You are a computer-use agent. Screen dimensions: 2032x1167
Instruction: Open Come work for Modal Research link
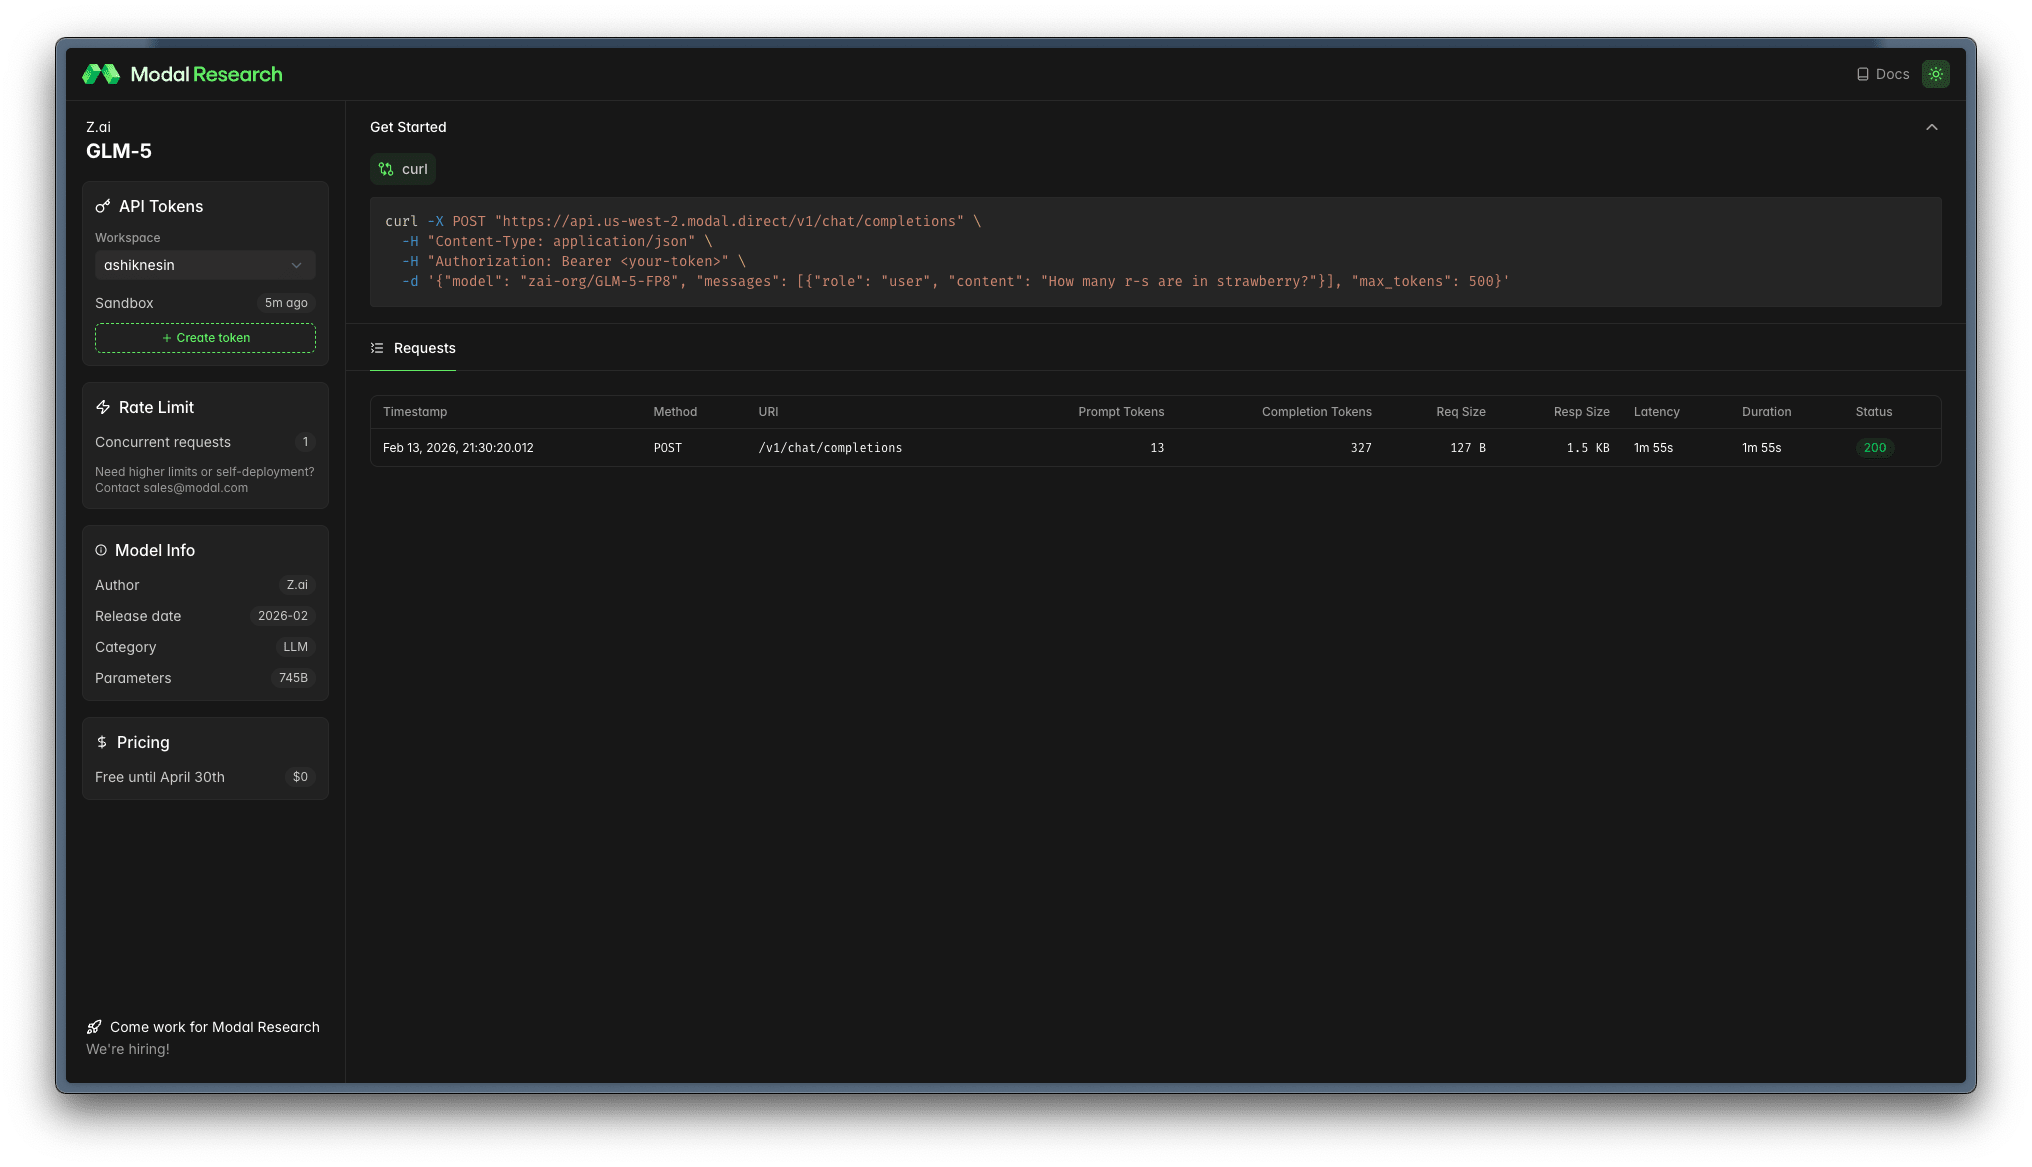(x=214, y=1027)
